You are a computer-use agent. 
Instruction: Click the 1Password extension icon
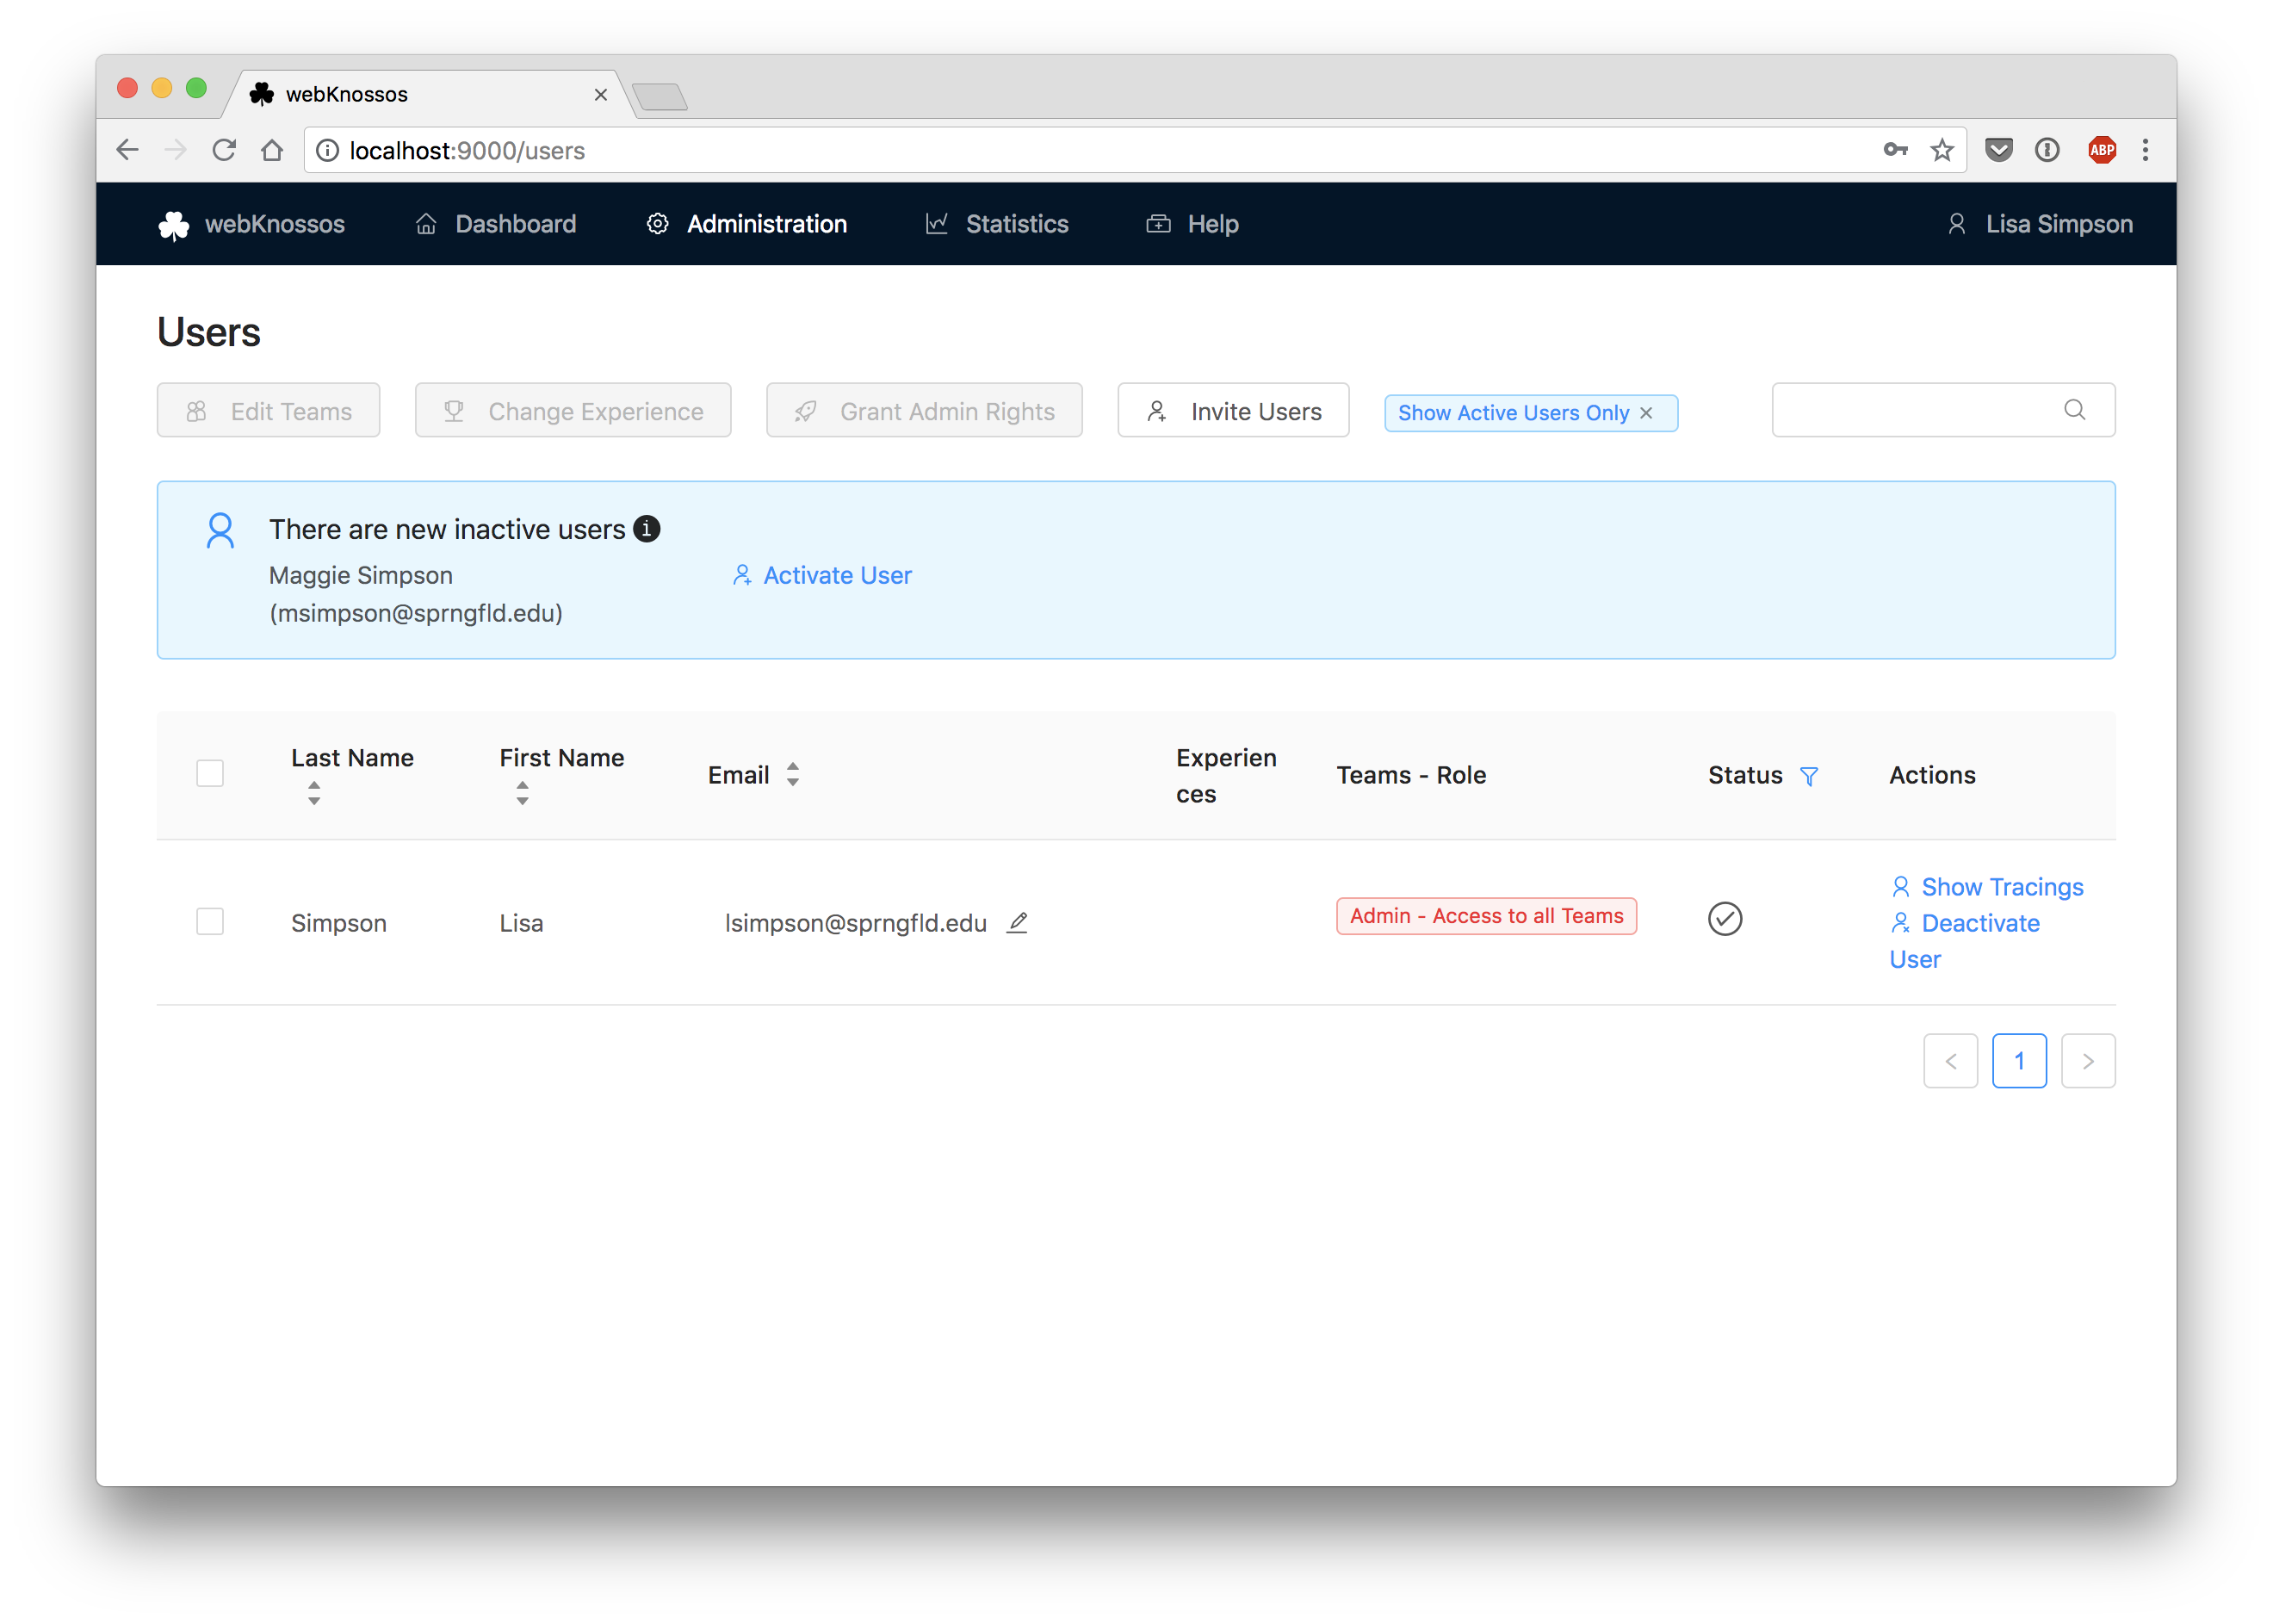pos(2047,150)
